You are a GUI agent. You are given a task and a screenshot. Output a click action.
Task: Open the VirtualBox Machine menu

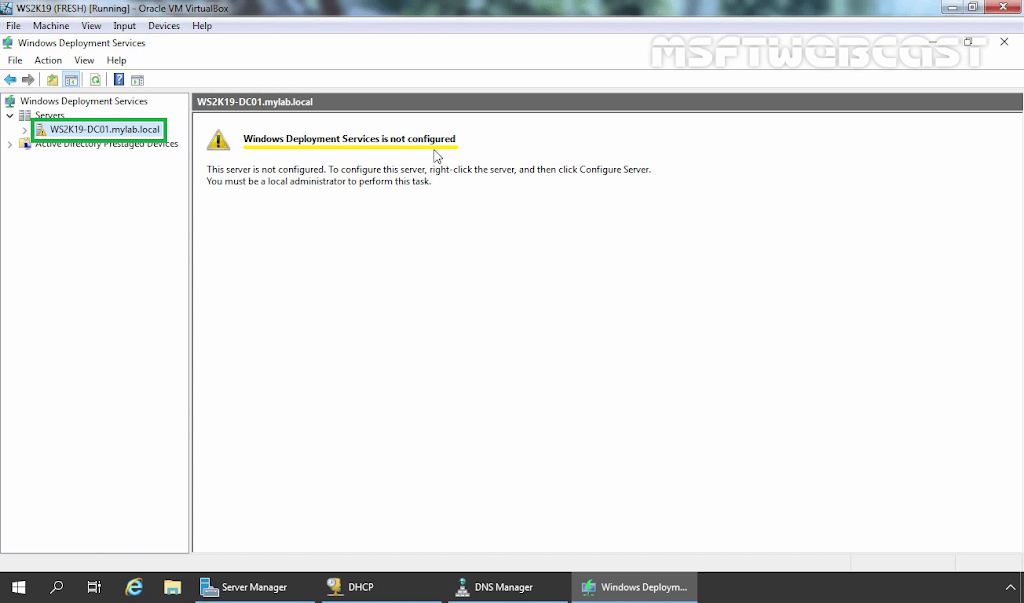[x=51, y=25]
